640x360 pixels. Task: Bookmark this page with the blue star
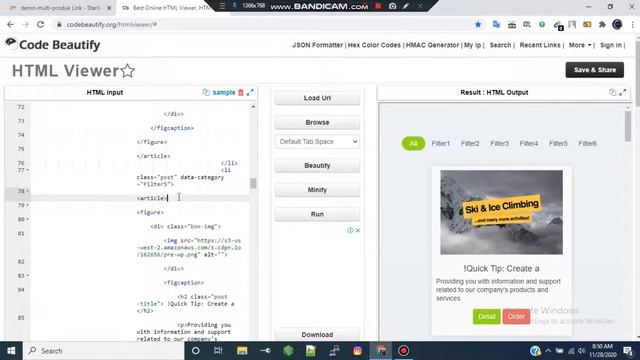coord(478,24)
